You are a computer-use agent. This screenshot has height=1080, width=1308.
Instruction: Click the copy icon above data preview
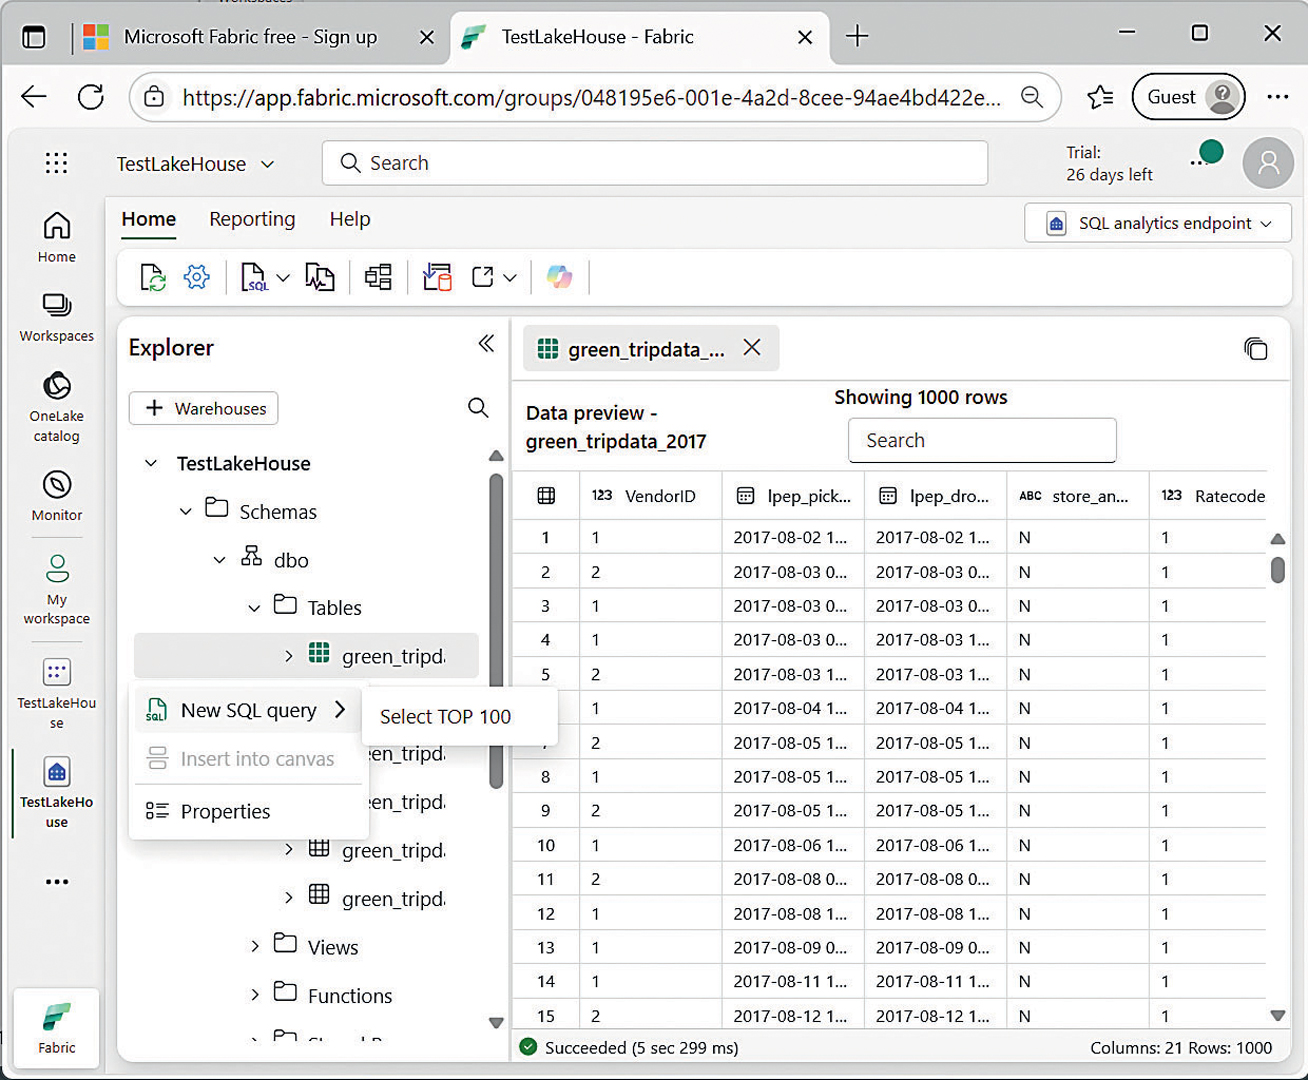1256,348
